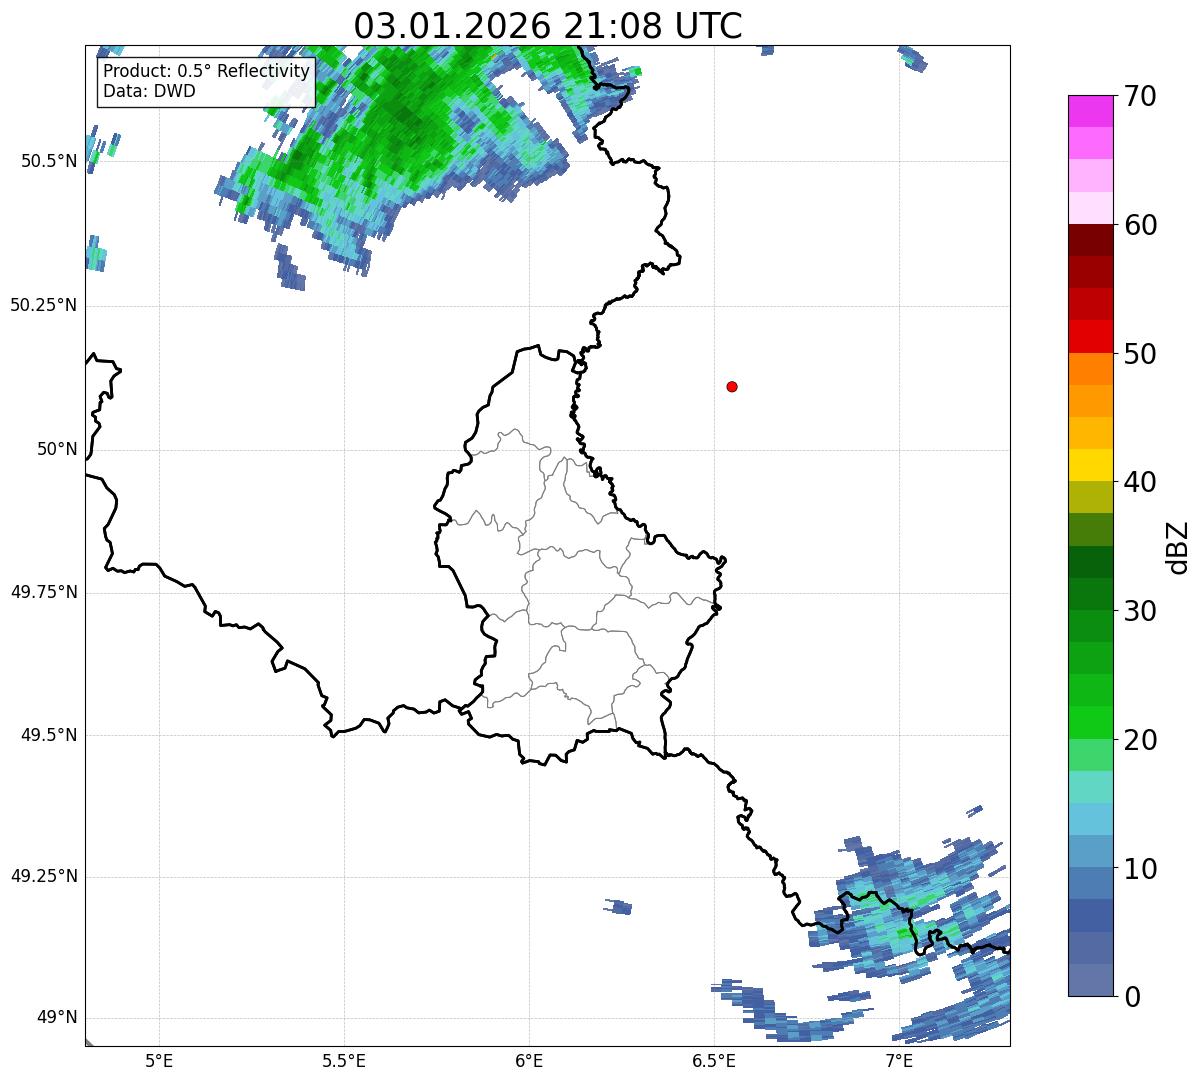Click the latitude label "50.25°N"
The image size is (1202, 1081).
coord(43,305)
